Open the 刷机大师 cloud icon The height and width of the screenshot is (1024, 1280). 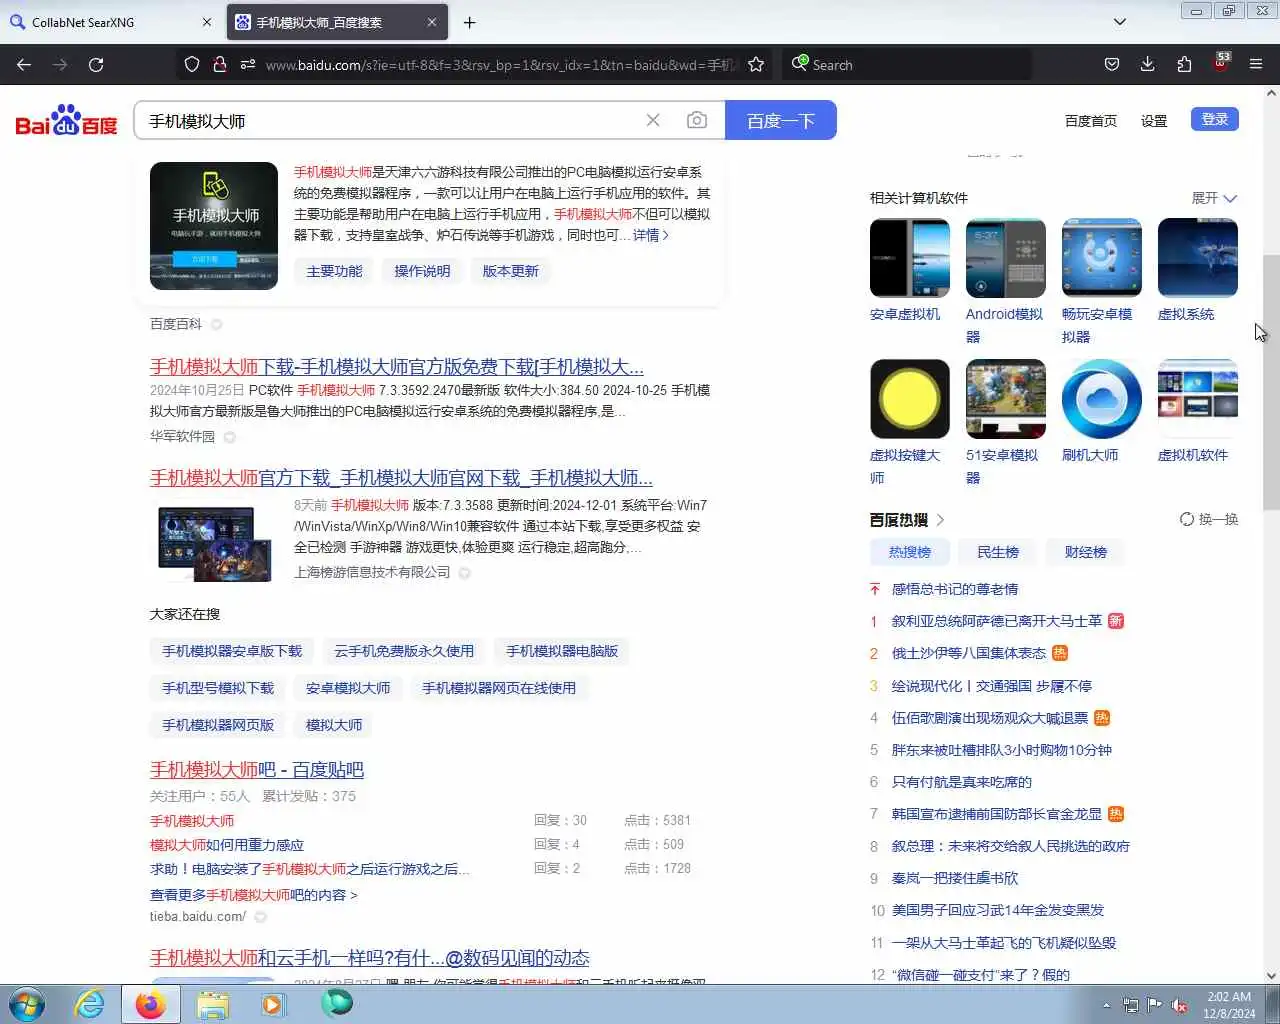[1102, 399]
